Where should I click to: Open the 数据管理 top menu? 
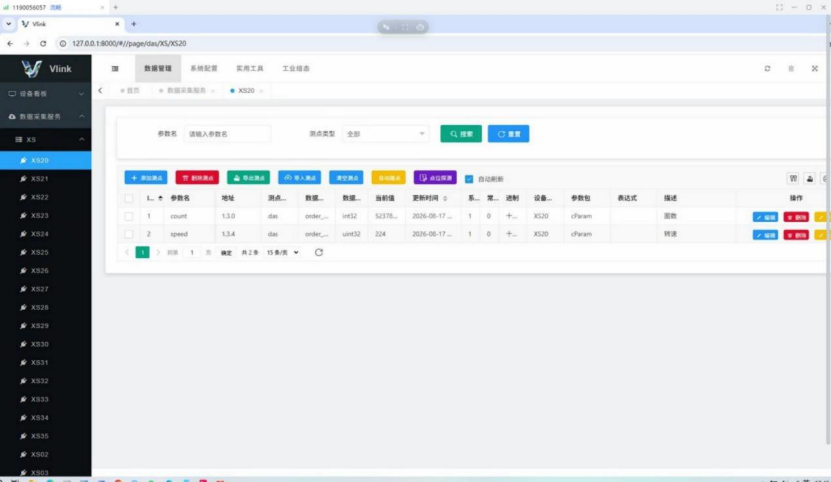158,68
